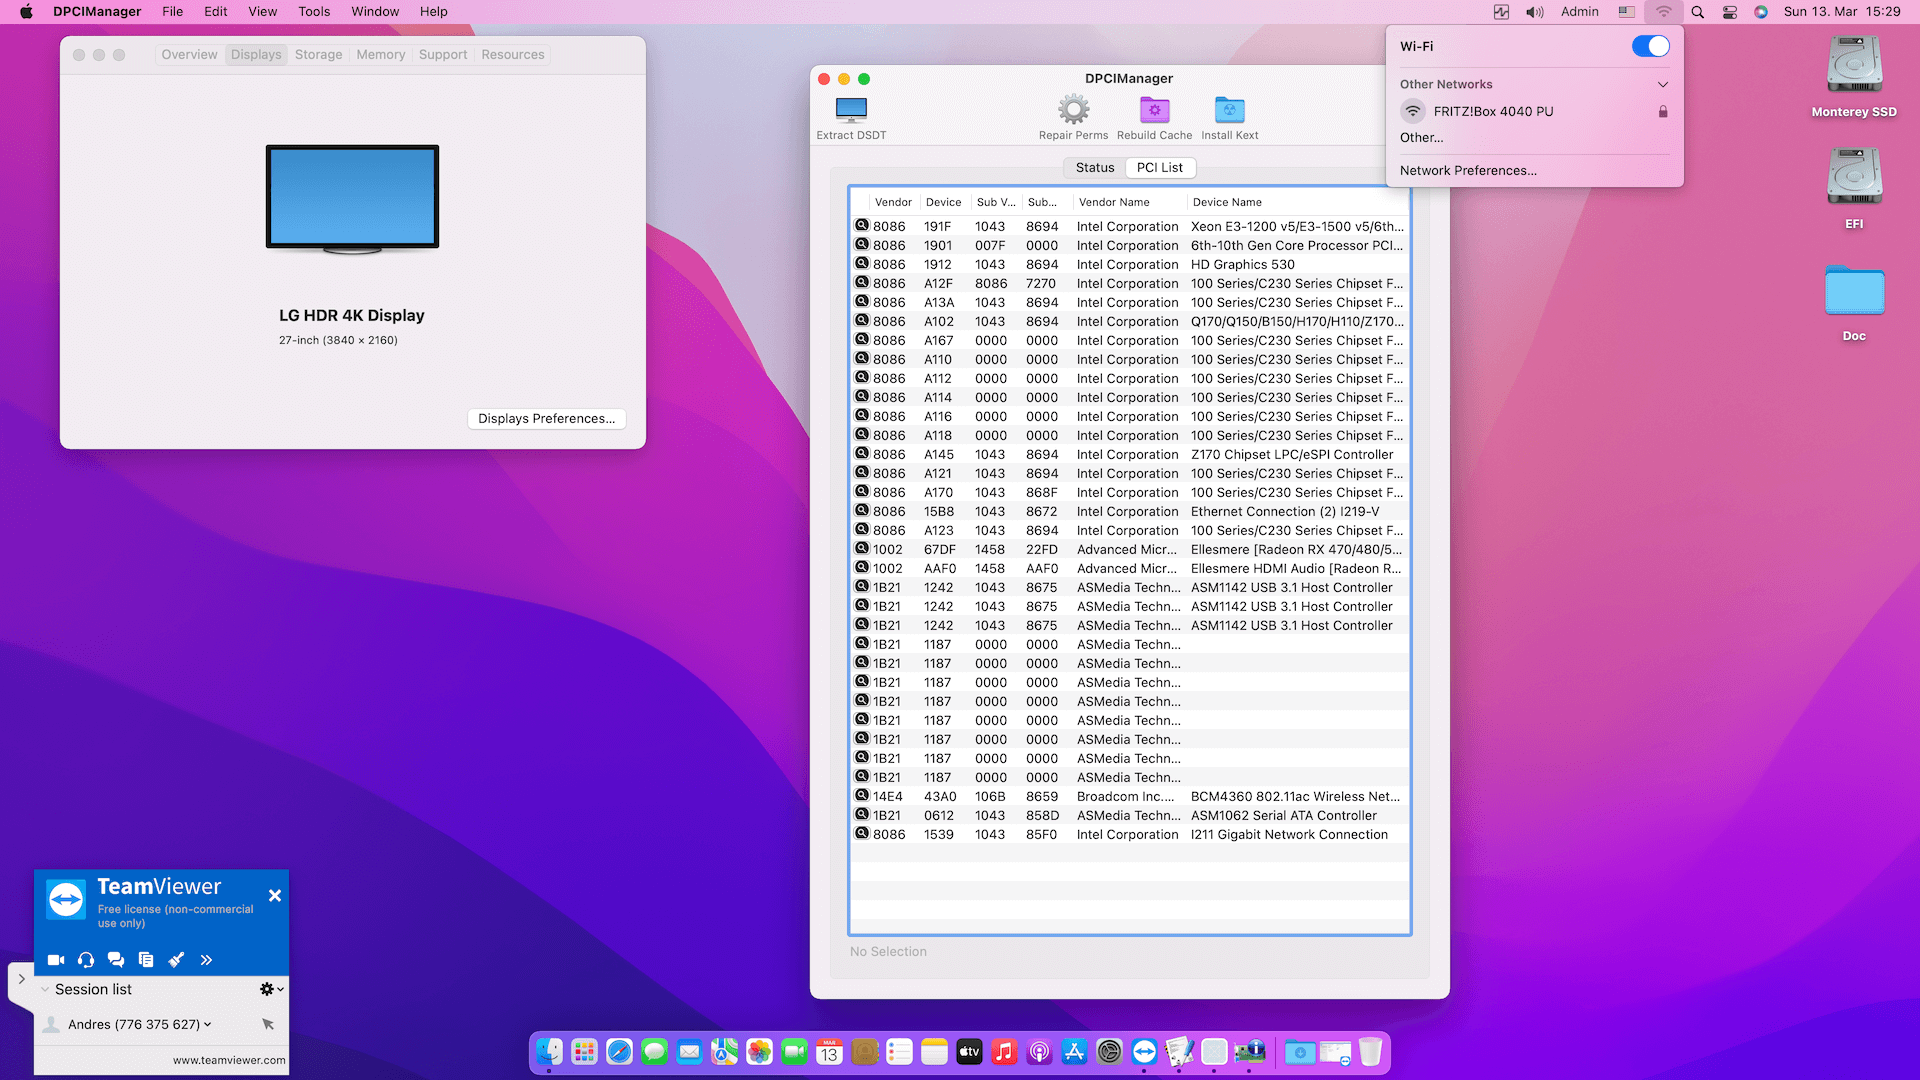
Task: Click magnifier icon on the I211 Gigabit row
Action: [861, 834]
